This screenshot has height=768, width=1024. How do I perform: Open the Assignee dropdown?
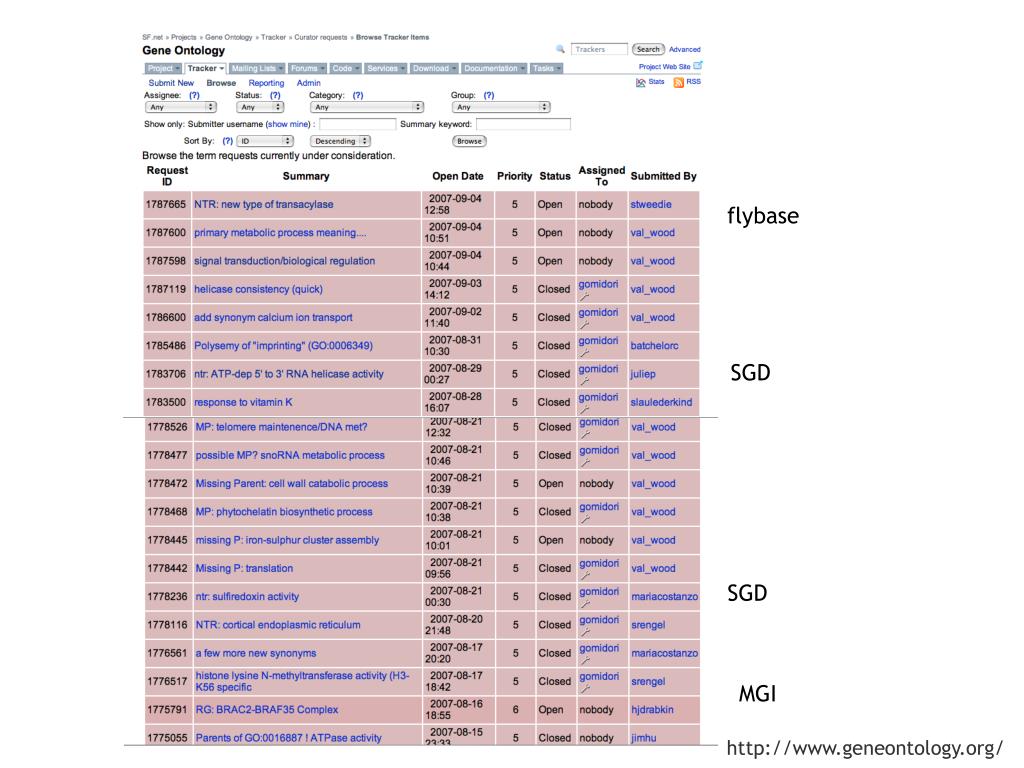[181, 107]
